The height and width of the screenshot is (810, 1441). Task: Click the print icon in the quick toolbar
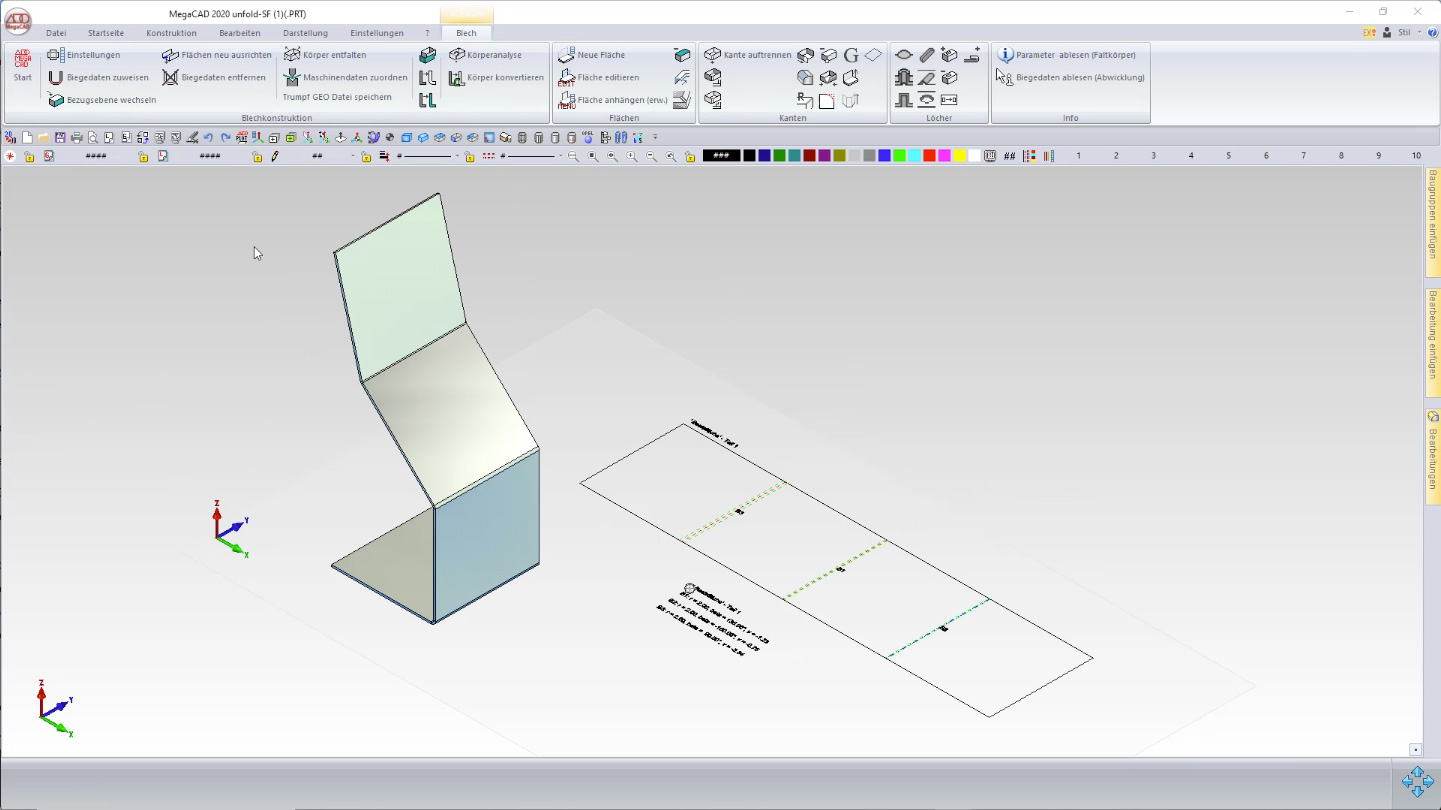point(76,138)
